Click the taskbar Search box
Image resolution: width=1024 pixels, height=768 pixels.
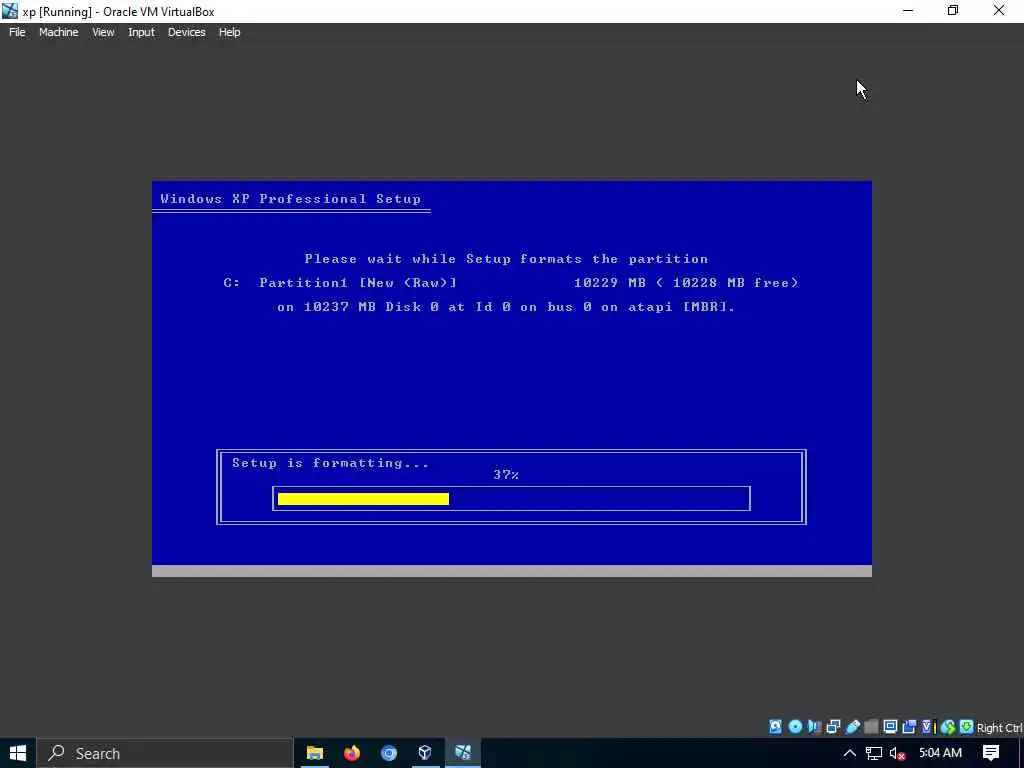(165, 753)
